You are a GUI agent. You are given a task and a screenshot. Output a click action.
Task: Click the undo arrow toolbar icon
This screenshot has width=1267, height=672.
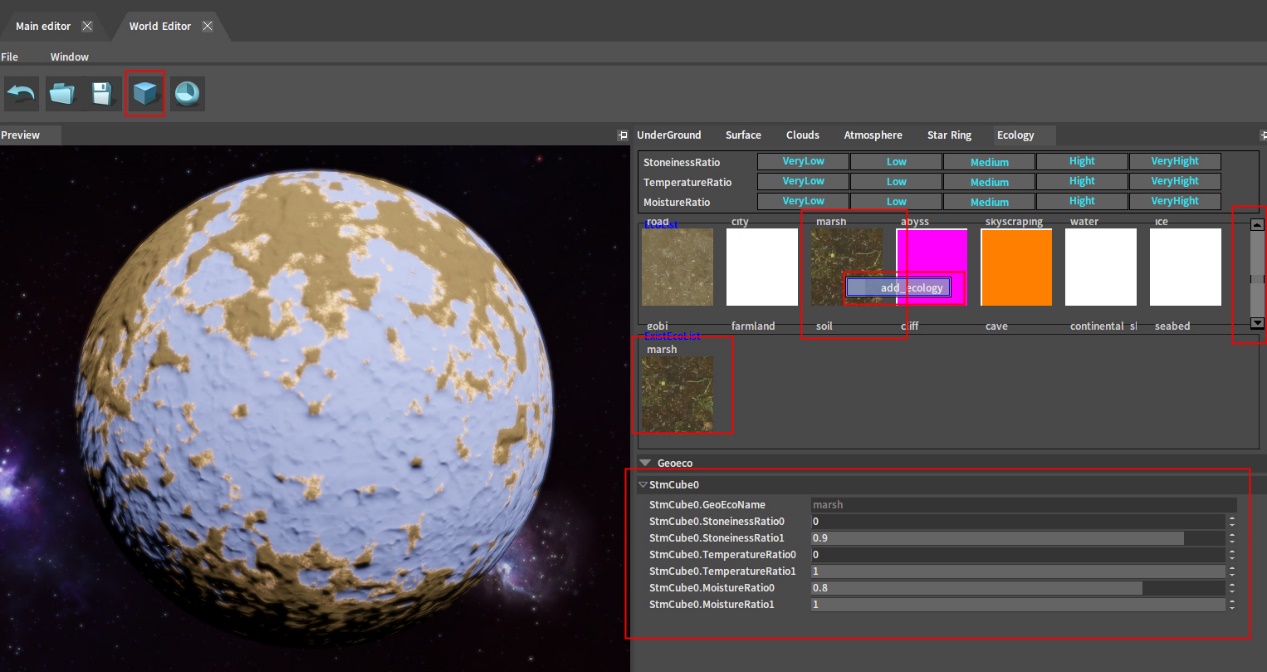(x=21, y=94)
